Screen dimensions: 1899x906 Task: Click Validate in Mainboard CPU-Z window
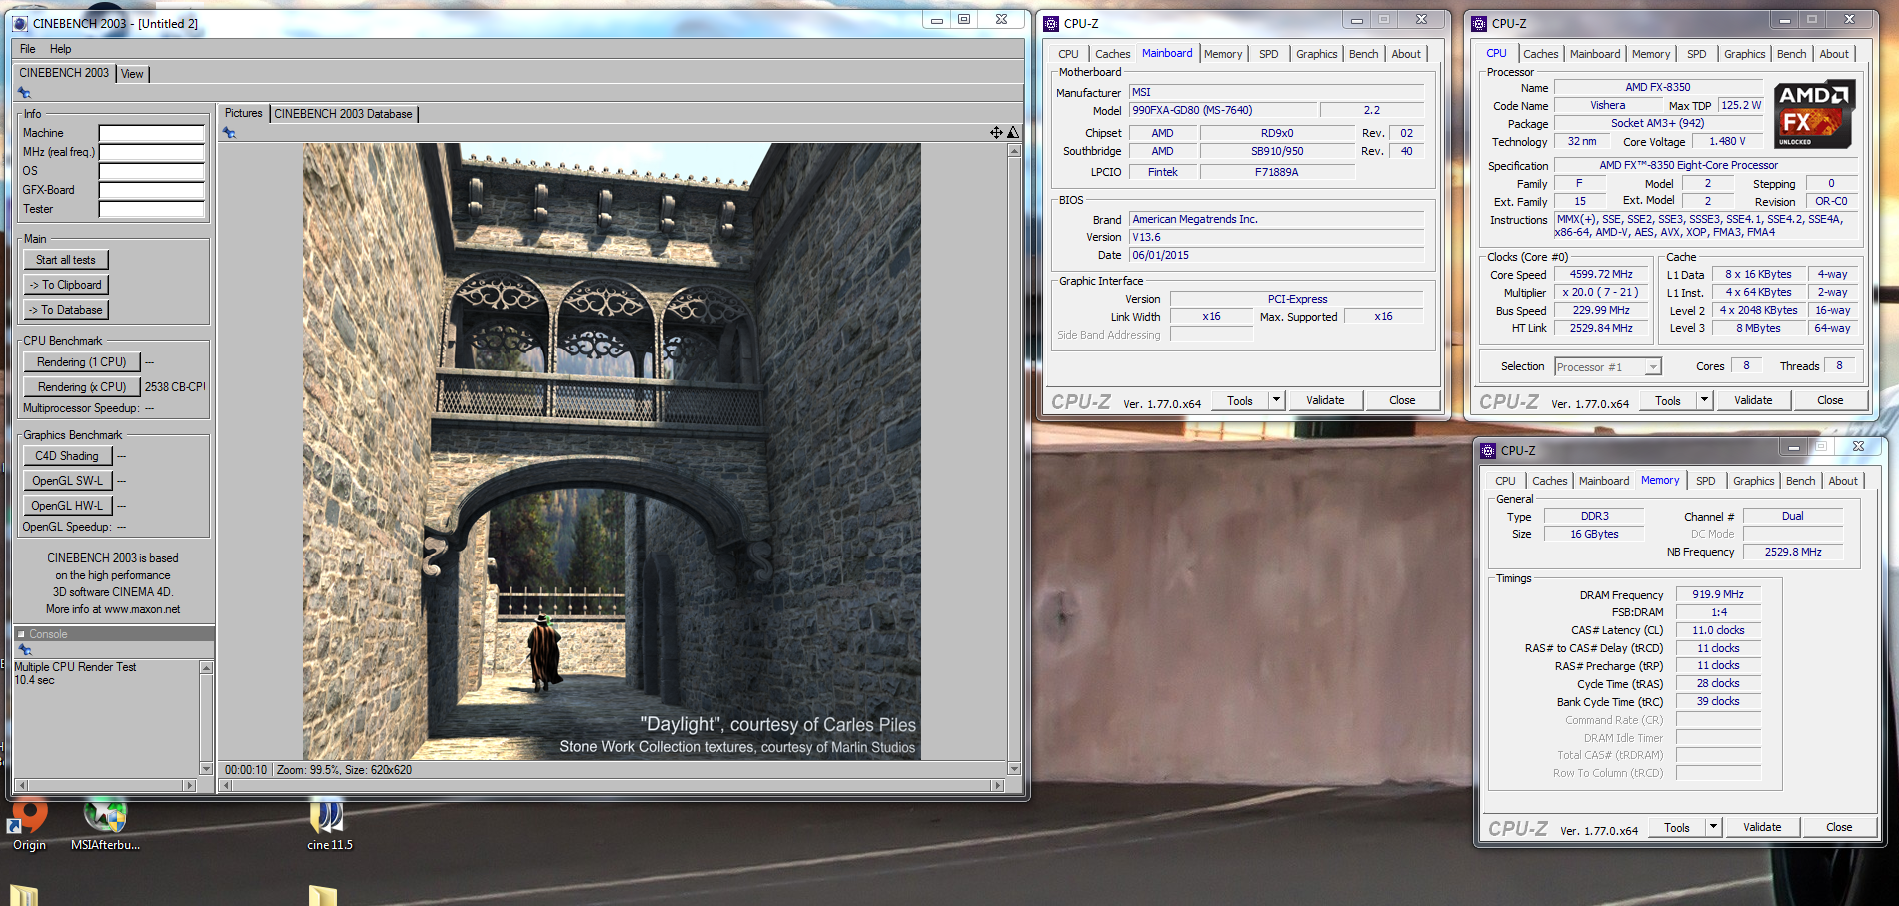[1325, 400]
